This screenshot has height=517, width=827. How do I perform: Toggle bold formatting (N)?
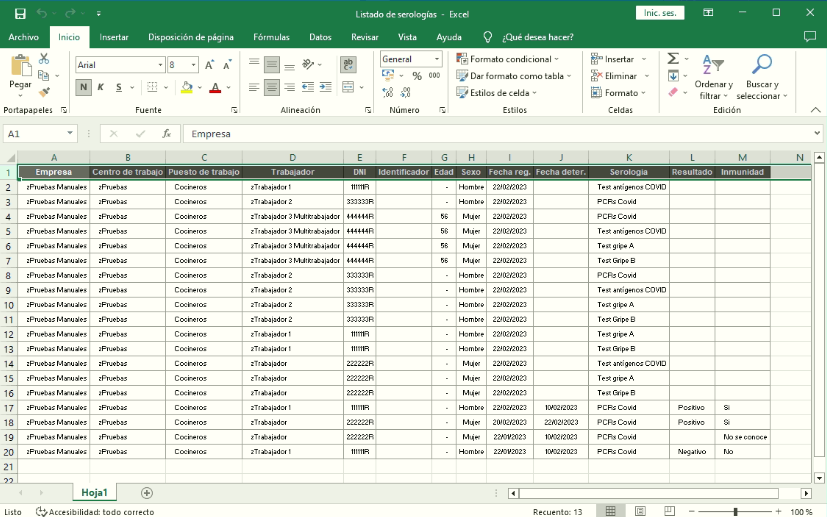83,88
